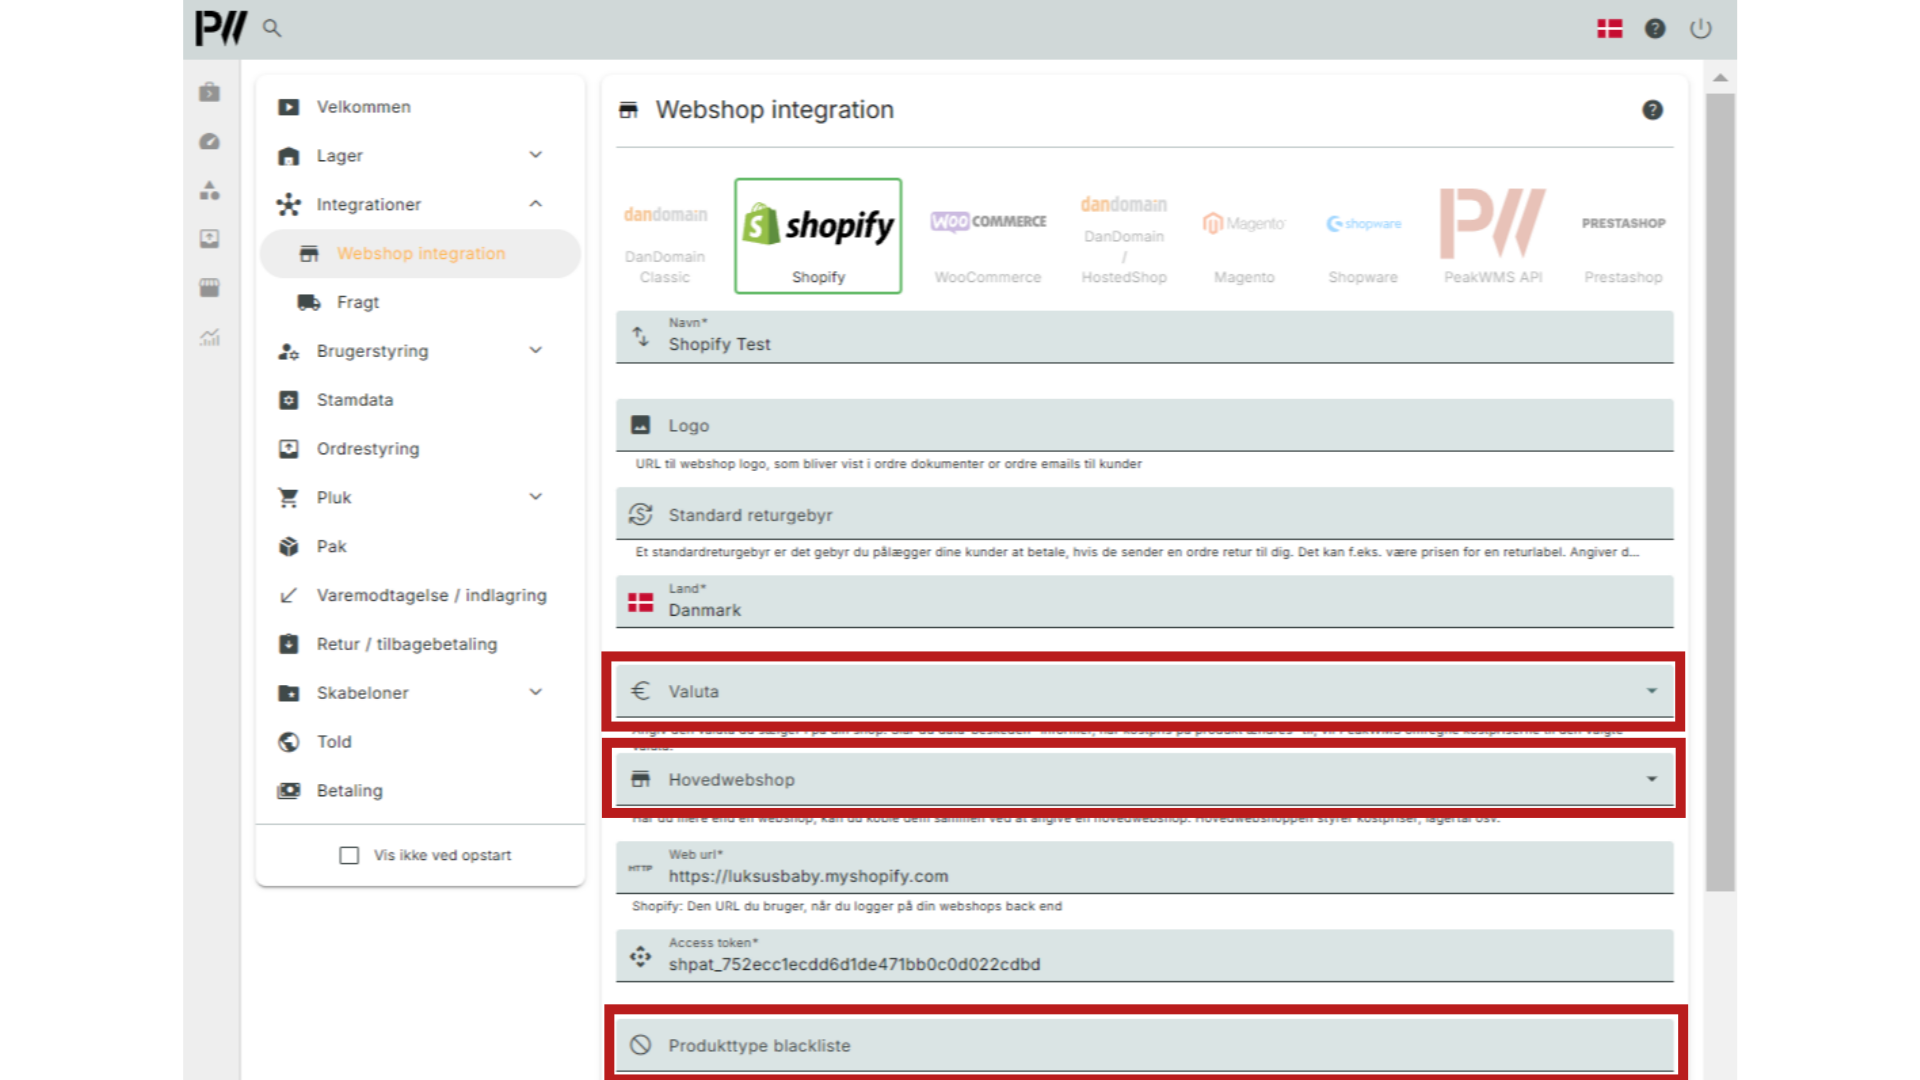Expand the Pluk section
Image resolution: width=1920 pixels, height=1080 pixels.
click(420, 498)
